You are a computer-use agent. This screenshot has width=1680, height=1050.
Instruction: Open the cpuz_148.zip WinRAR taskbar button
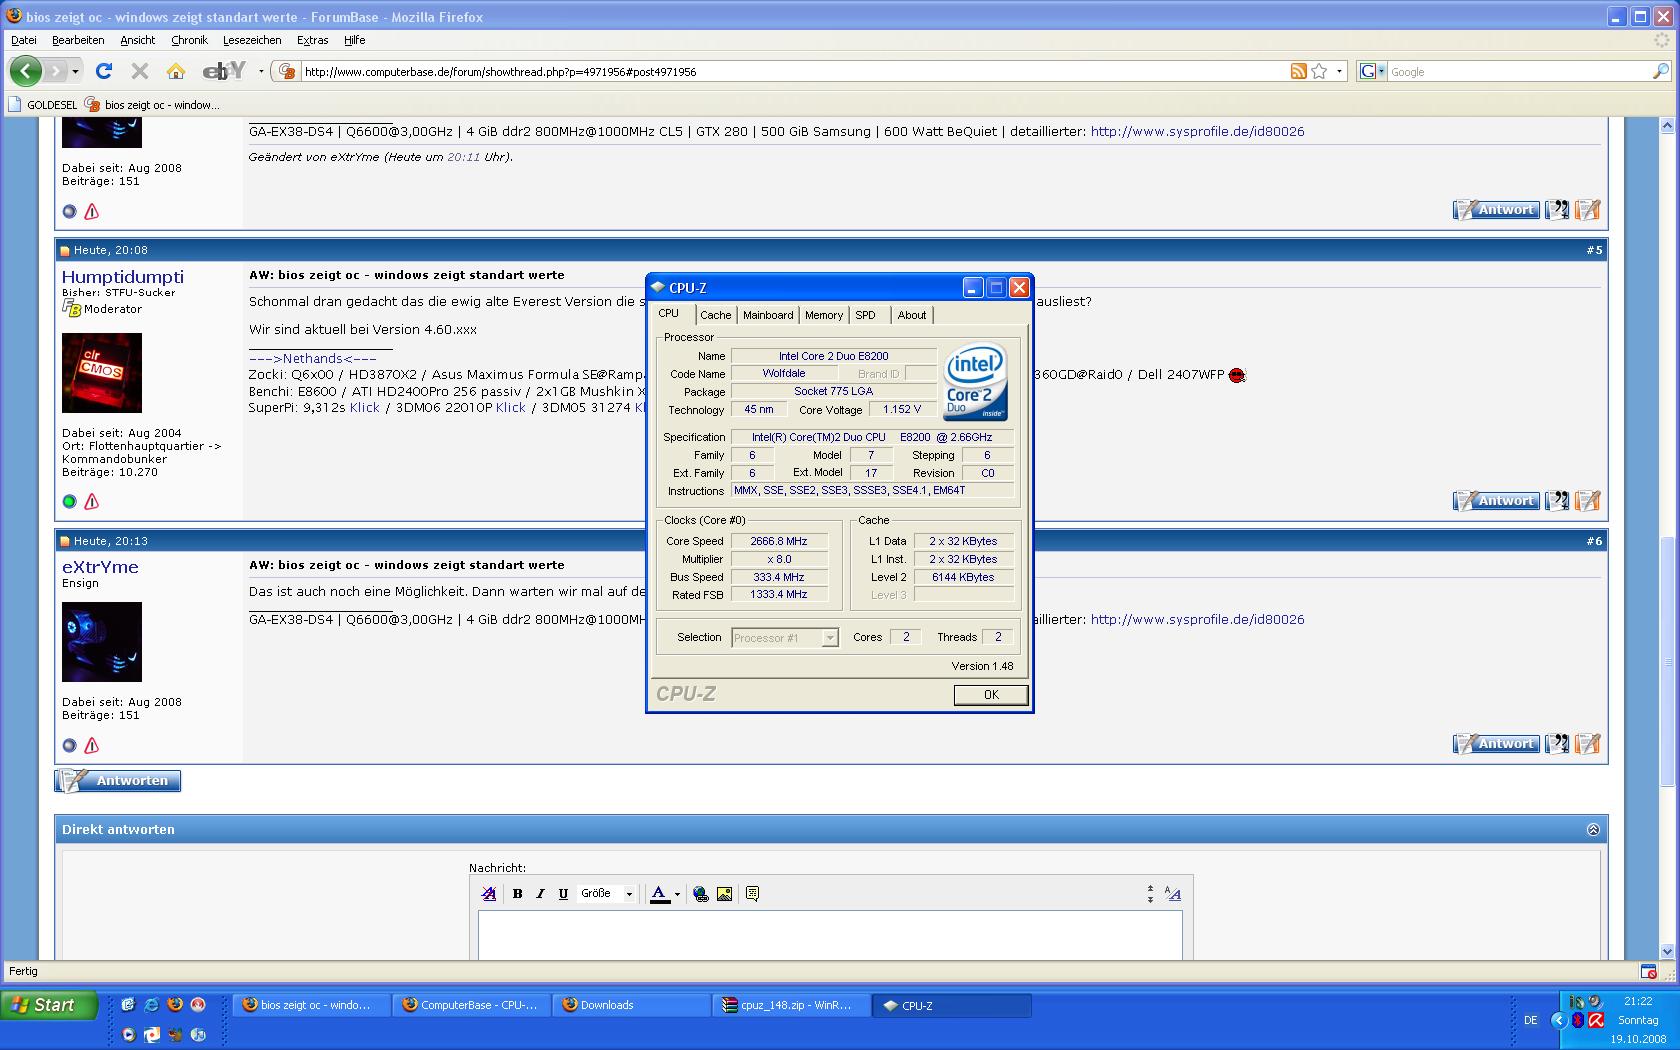792,1005
